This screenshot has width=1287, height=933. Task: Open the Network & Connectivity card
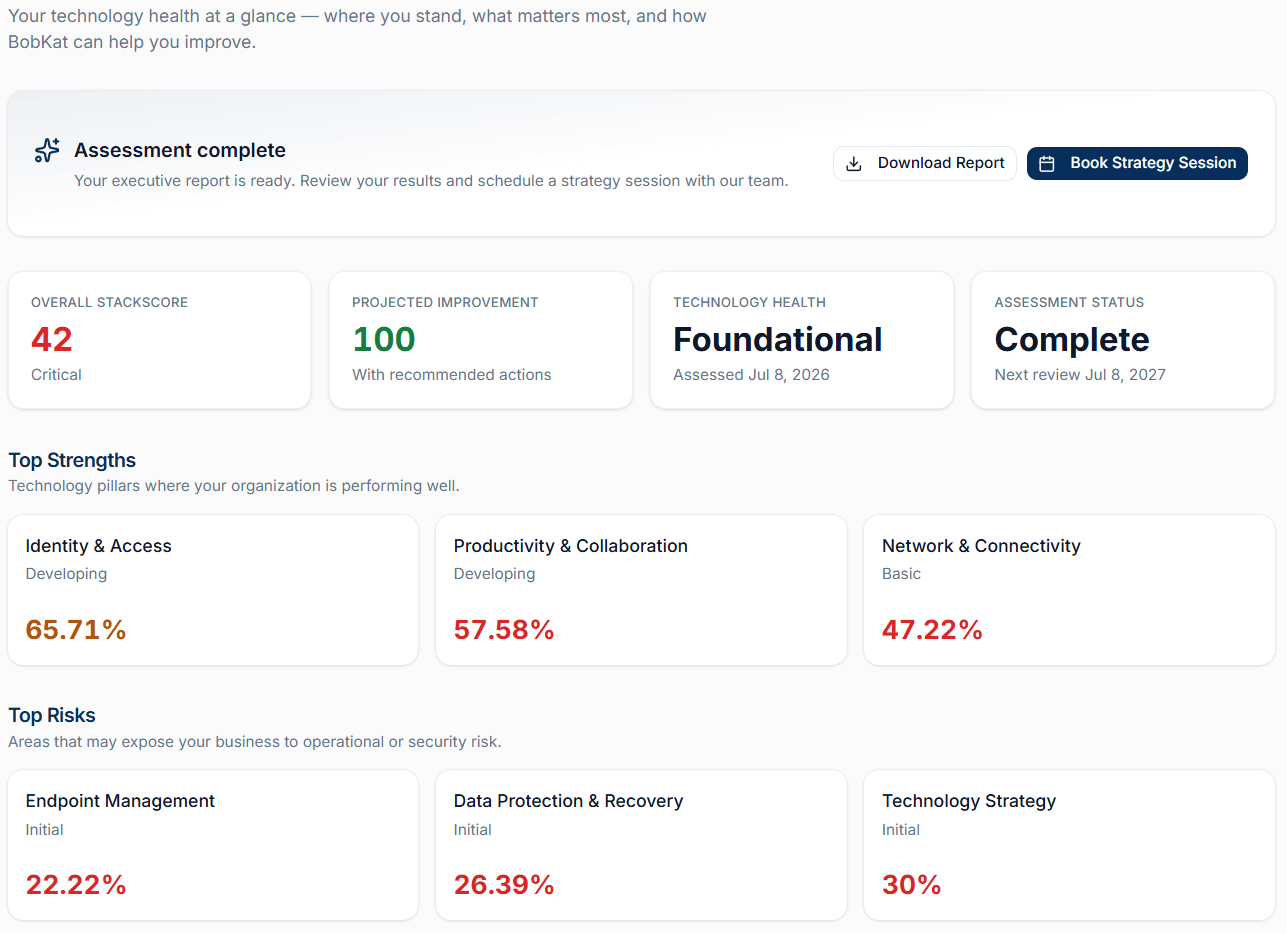point(1069,590)
